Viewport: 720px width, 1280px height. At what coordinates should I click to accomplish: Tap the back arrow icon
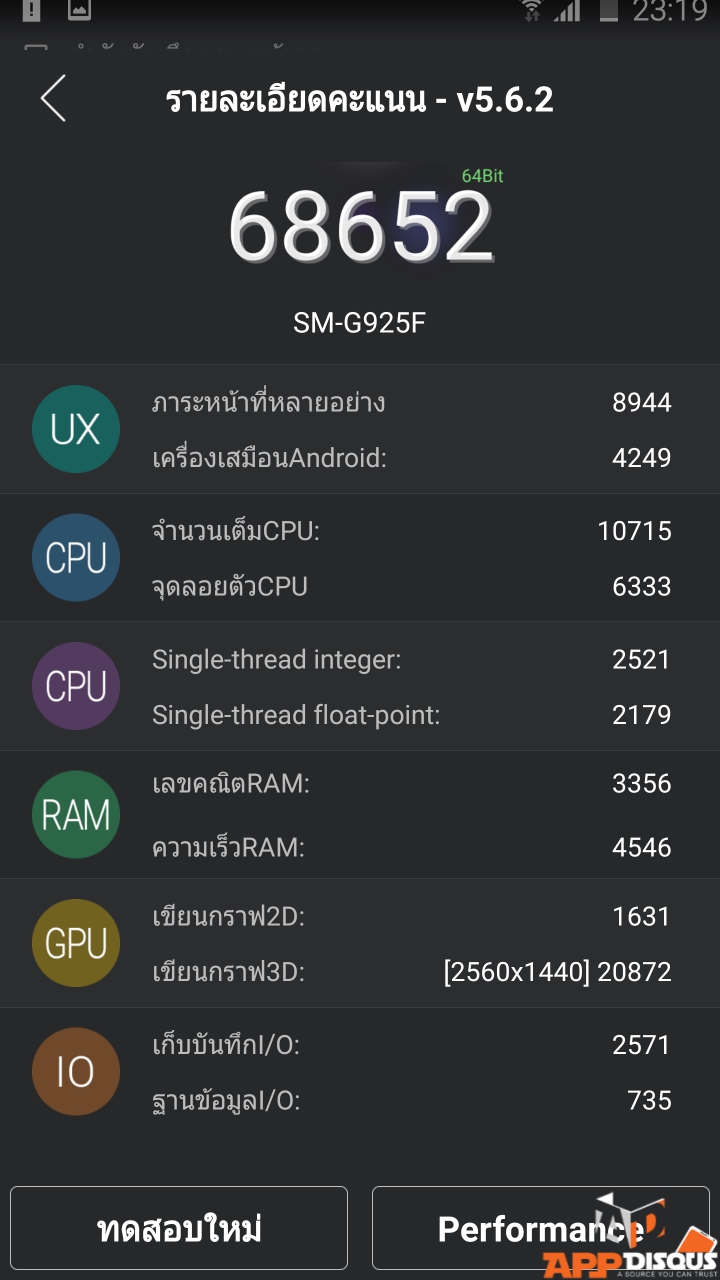(53, 99)
